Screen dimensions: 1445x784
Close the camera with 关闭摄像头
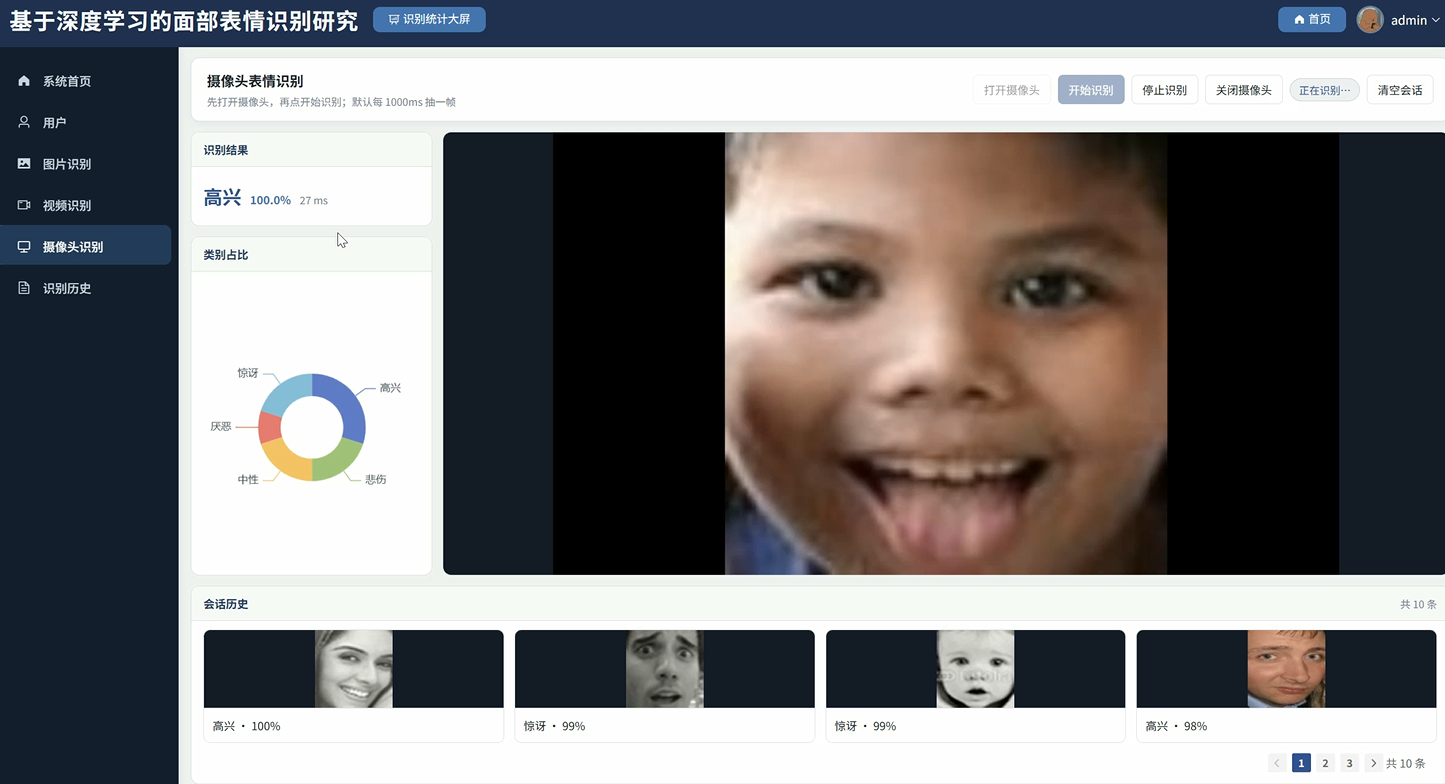[1244, 90]
